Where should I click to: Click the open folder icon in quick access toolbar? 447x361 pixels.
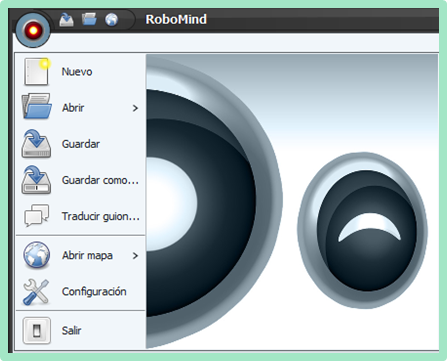(89, 19)
